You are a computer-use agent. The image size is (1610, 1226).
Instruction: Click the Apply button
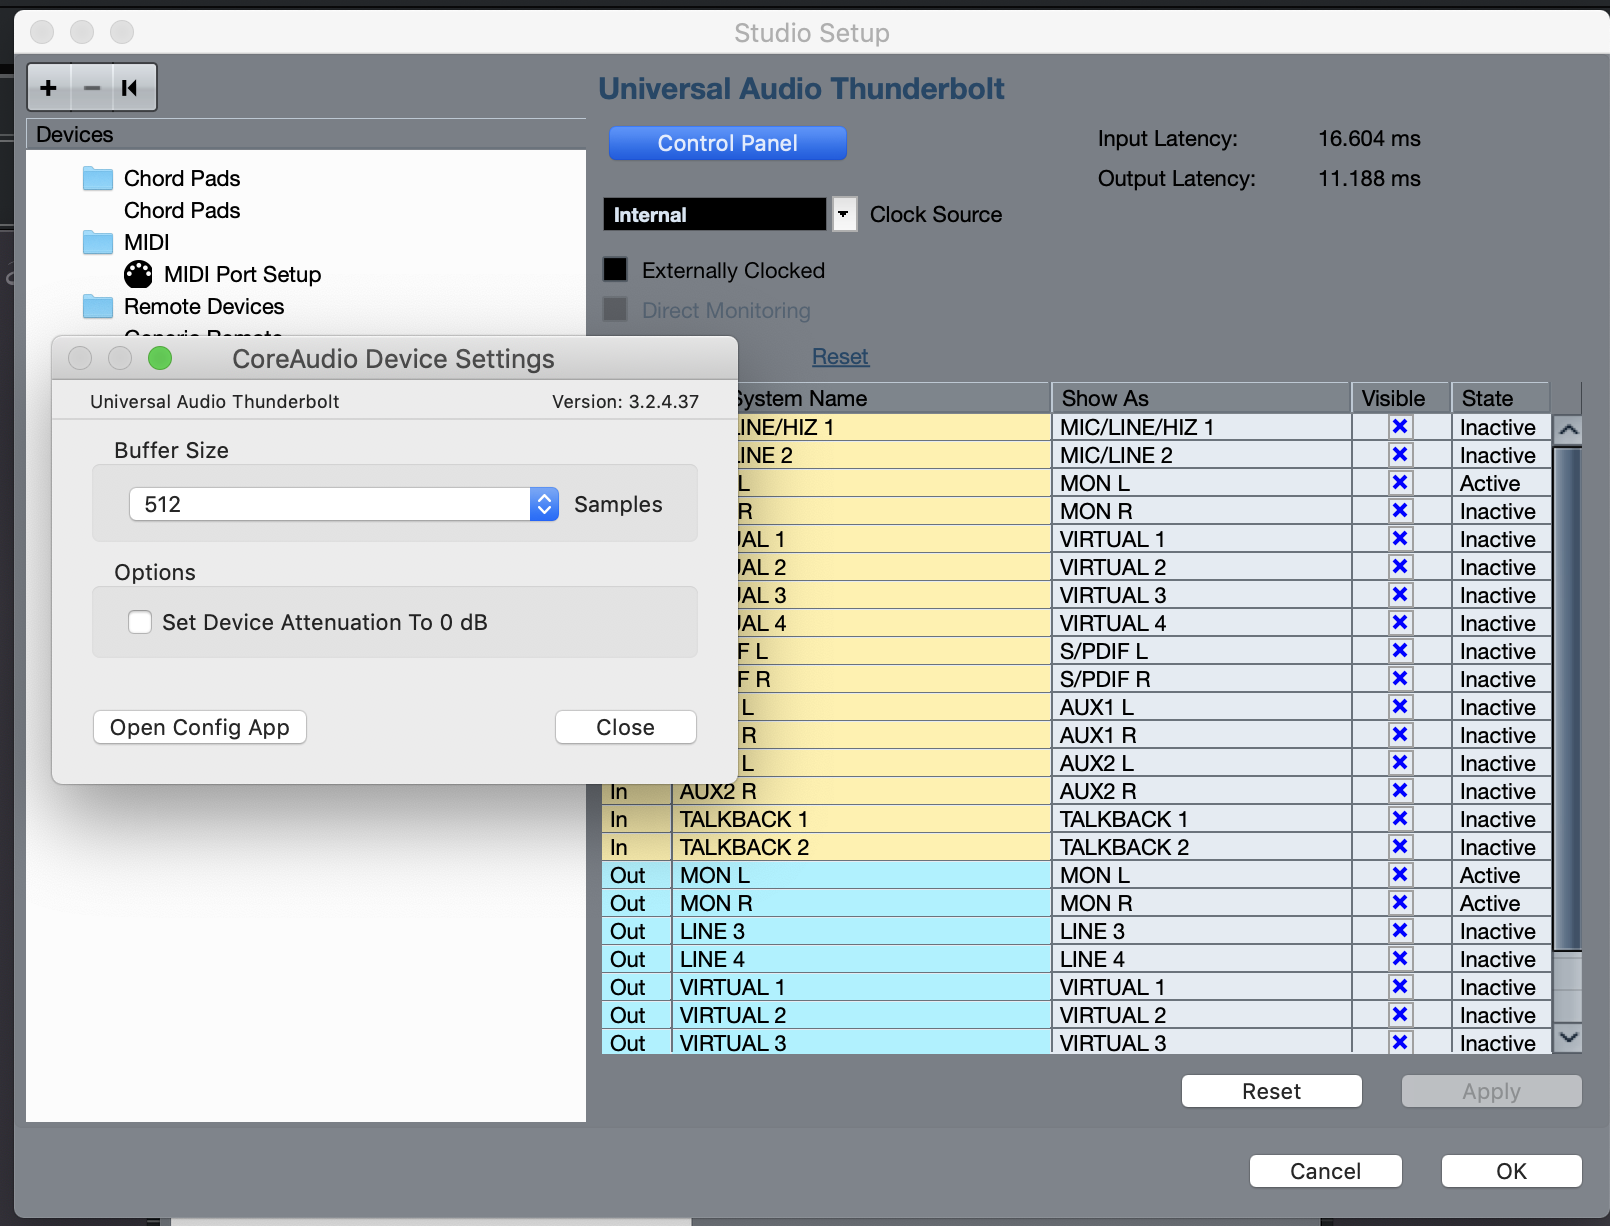[1492, 1091]
